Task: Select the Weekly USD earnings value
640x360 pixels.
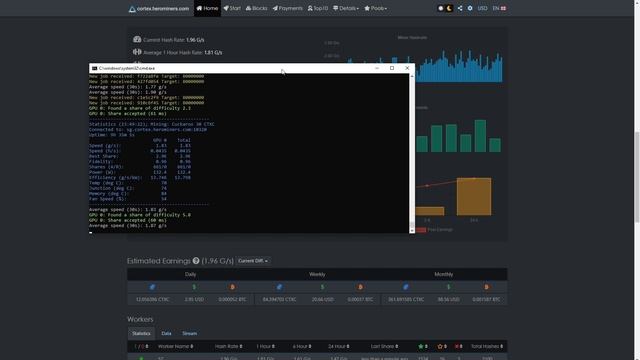Action: coord(322,299)
